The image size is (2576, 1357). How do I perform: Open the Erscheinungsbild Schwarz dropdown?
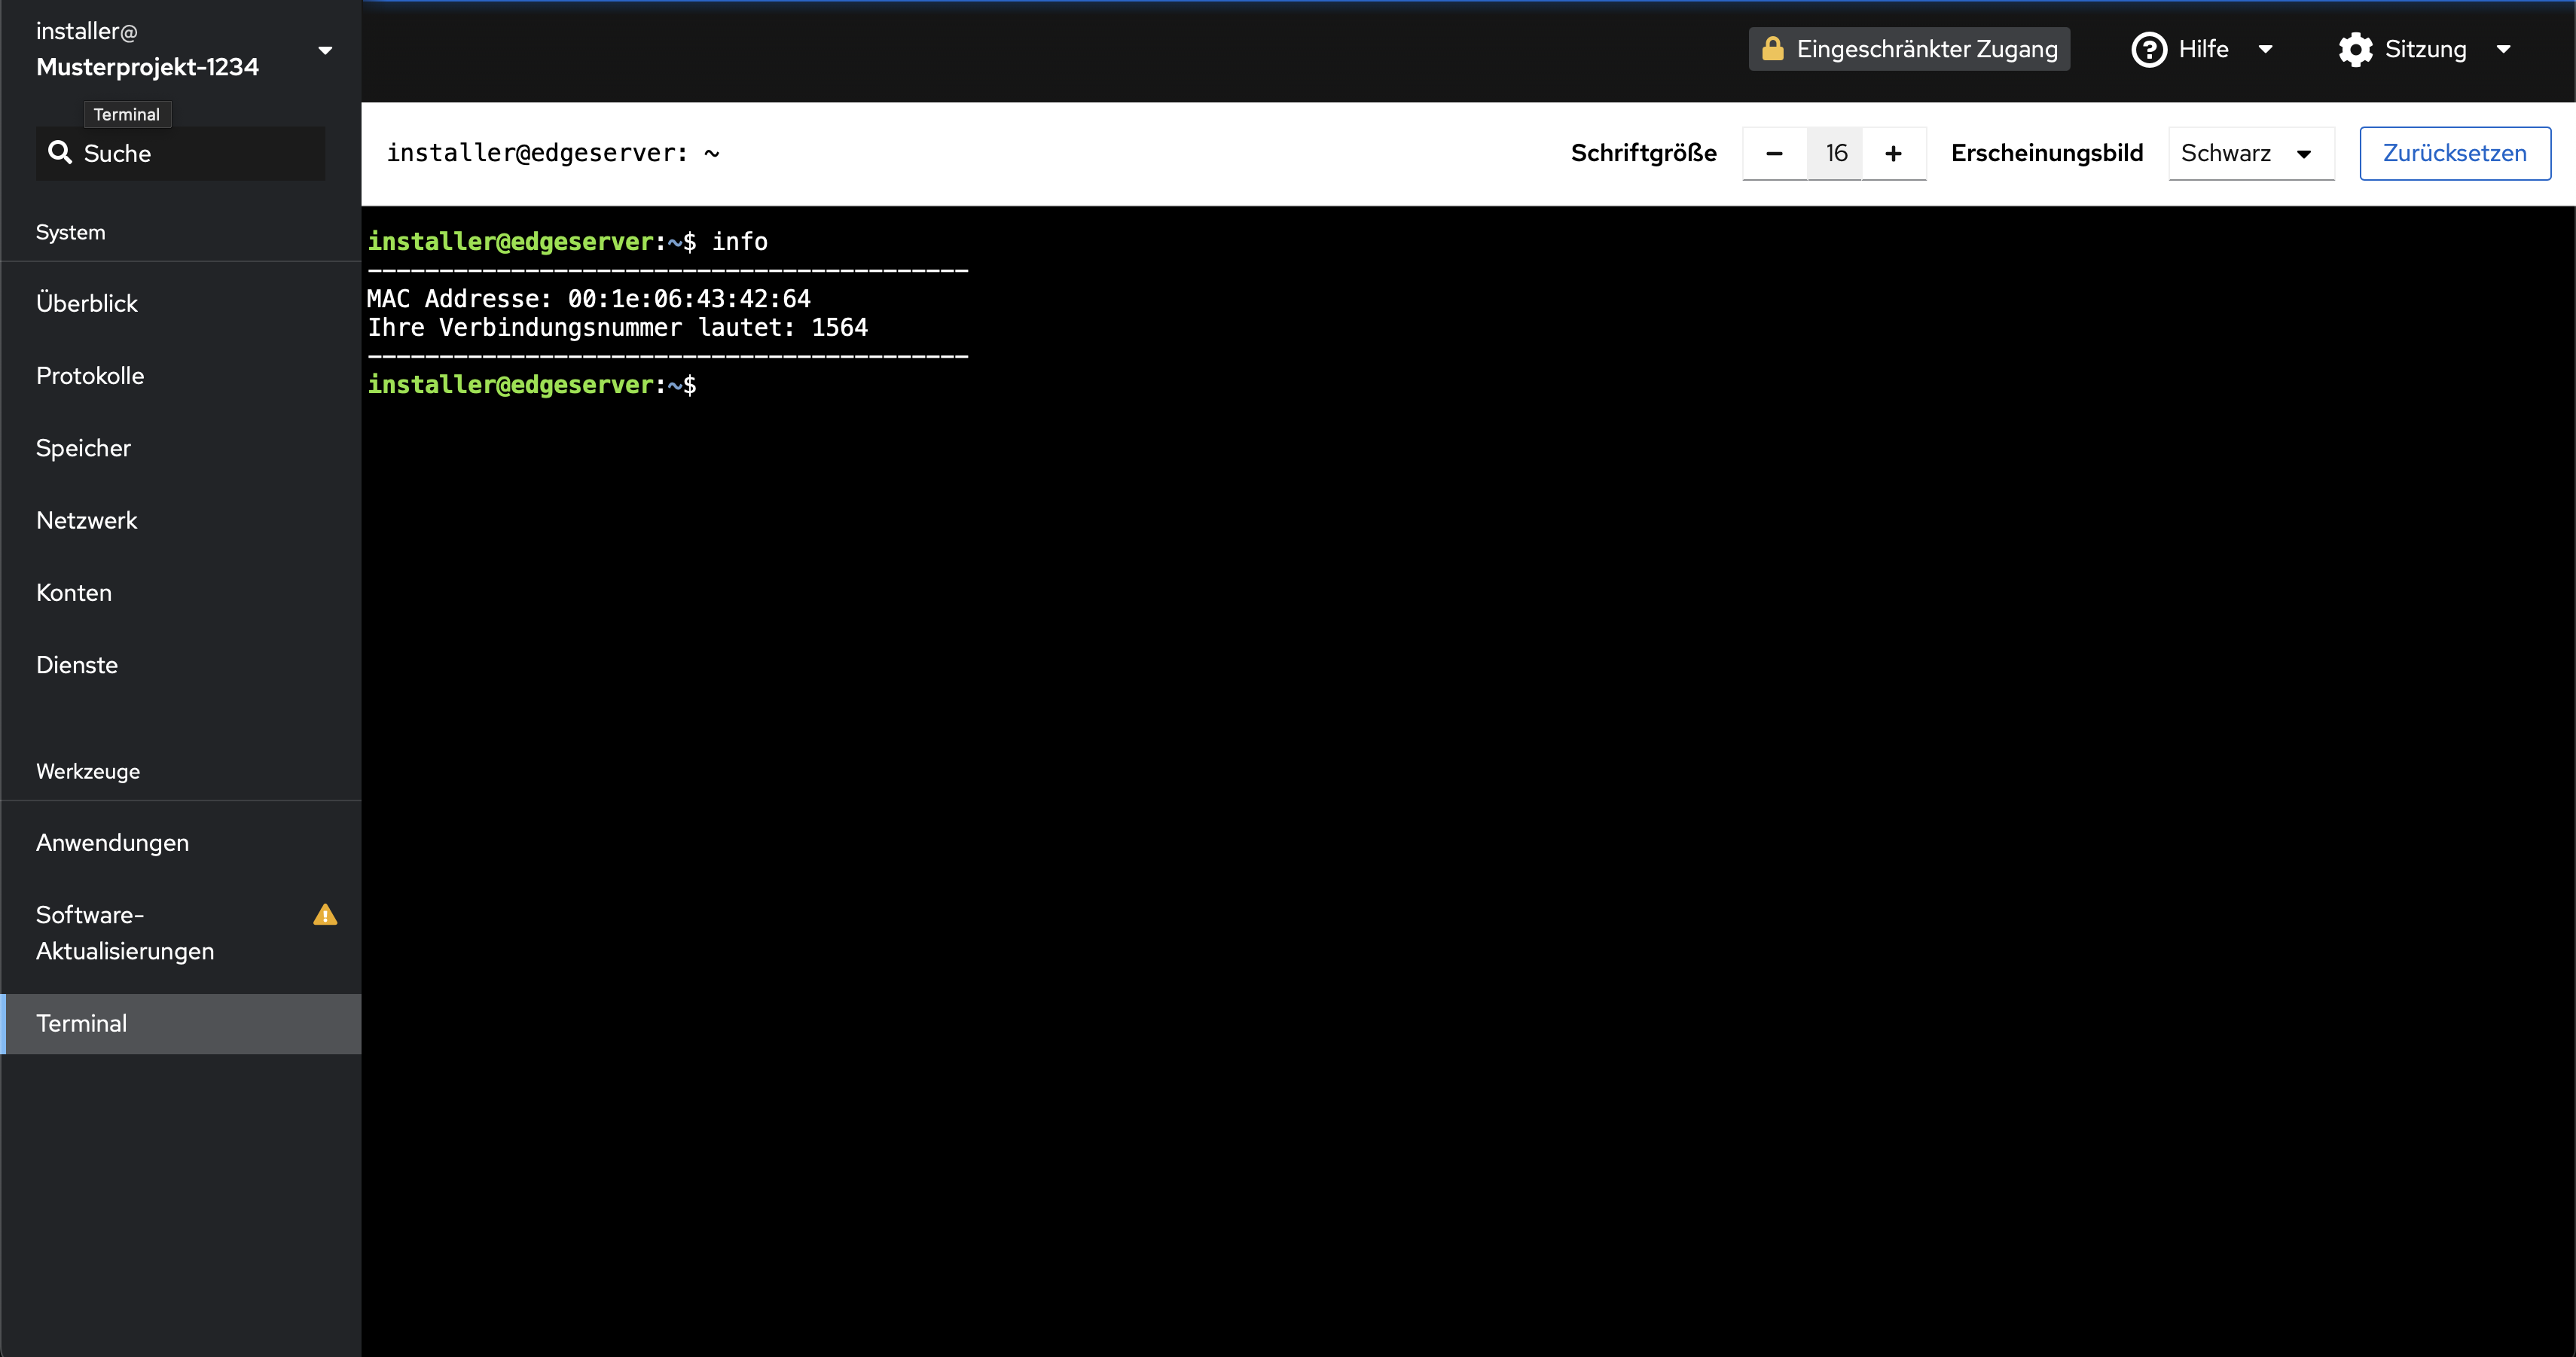click(x=2251, y=153)
